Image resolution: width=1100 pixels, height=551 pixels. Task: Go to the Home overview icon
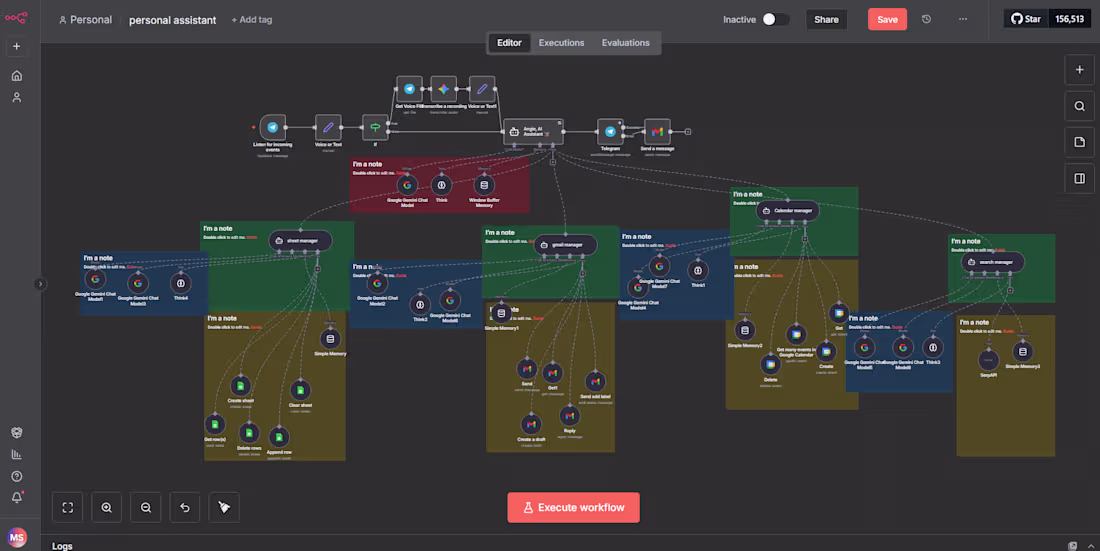(x=17, y=76)
